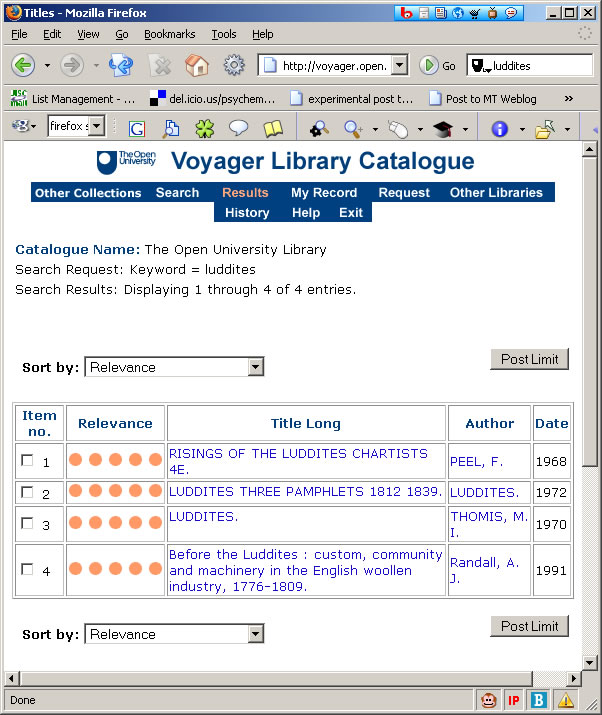Tick the checkbox for item 2
This screenshot has height=715, width=602.
point(27,492)
